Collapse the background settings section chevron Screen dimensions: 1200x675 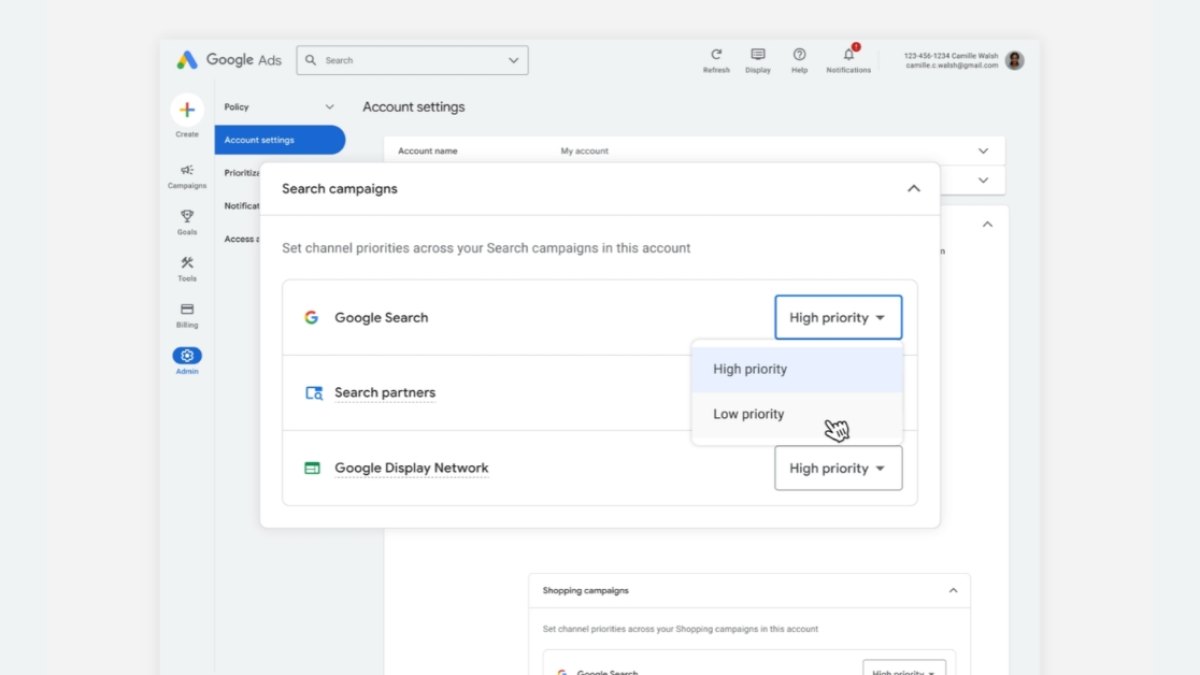pos(987,224)
